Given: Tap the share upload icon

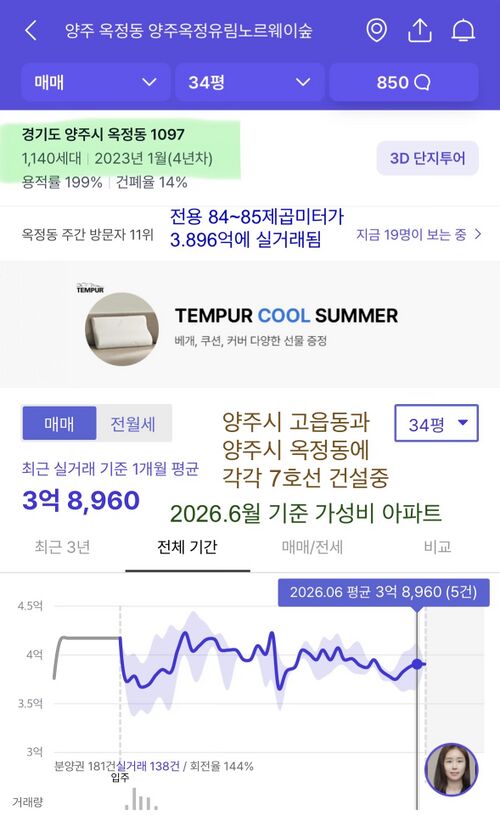Looking at the screenshot, I should 419,30.
